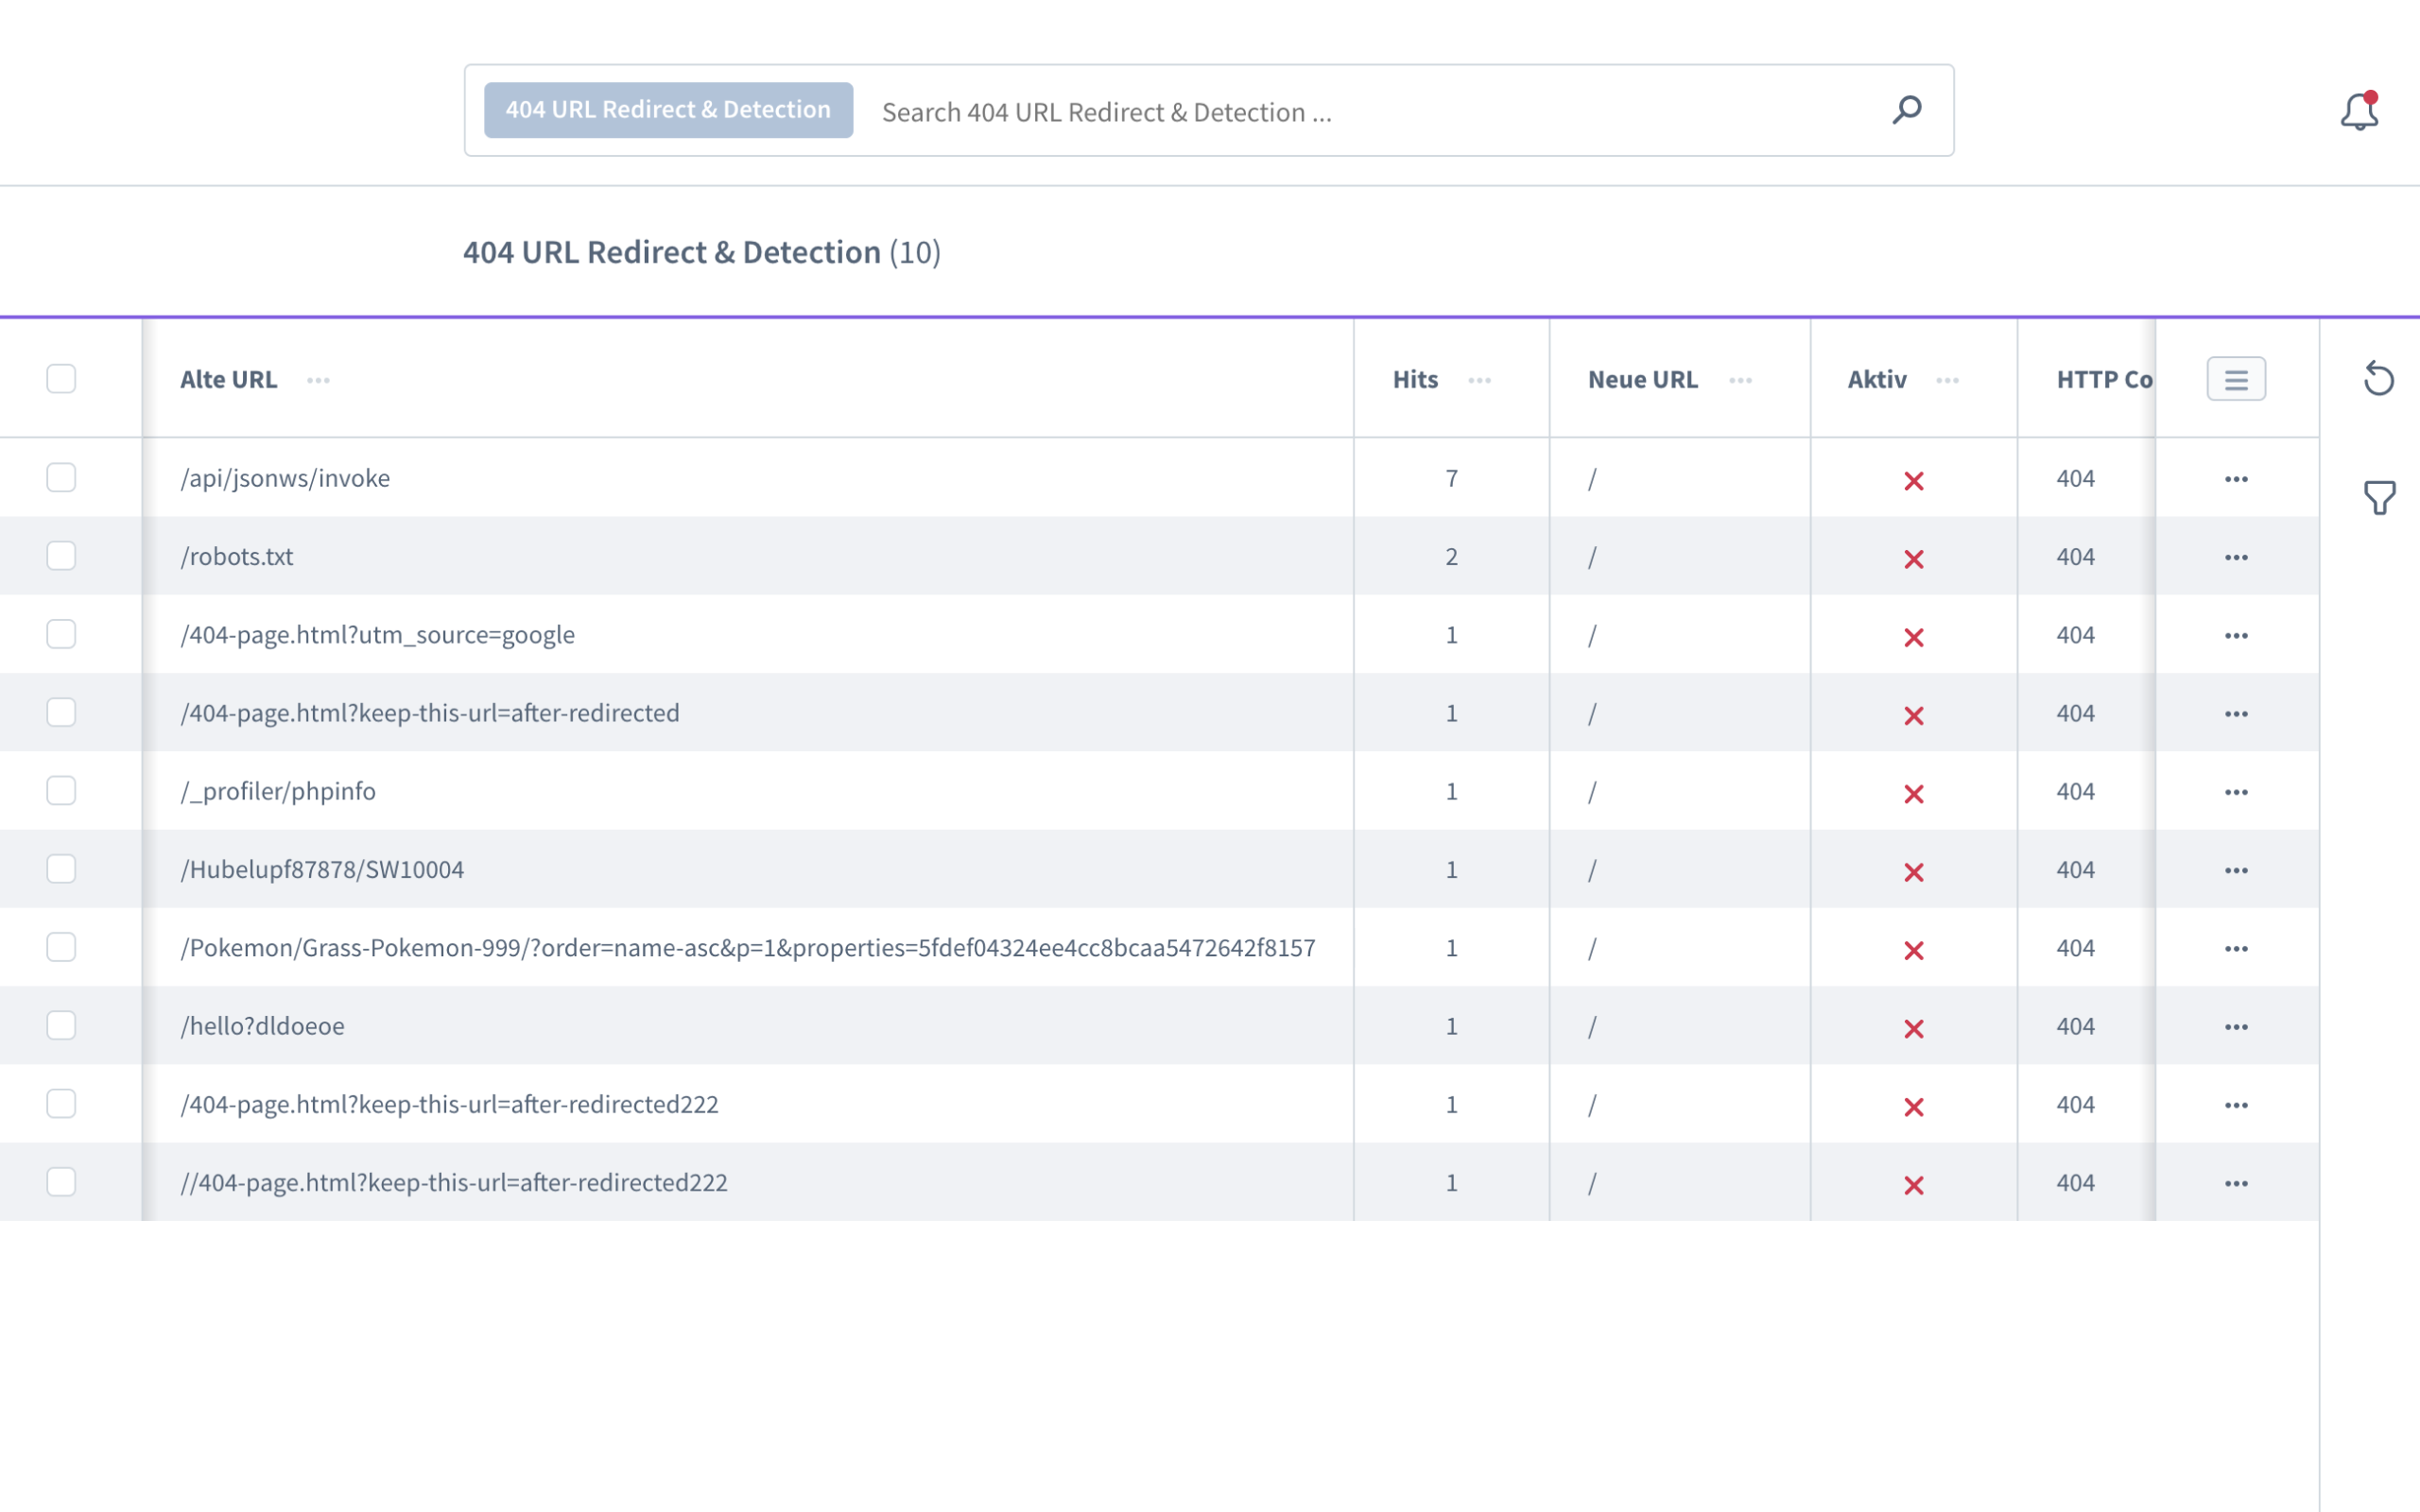Click the 404 URL Redirect & Detection (10) heading
The width and height of the screenshot is (2420, 1512).
(701, 252)
